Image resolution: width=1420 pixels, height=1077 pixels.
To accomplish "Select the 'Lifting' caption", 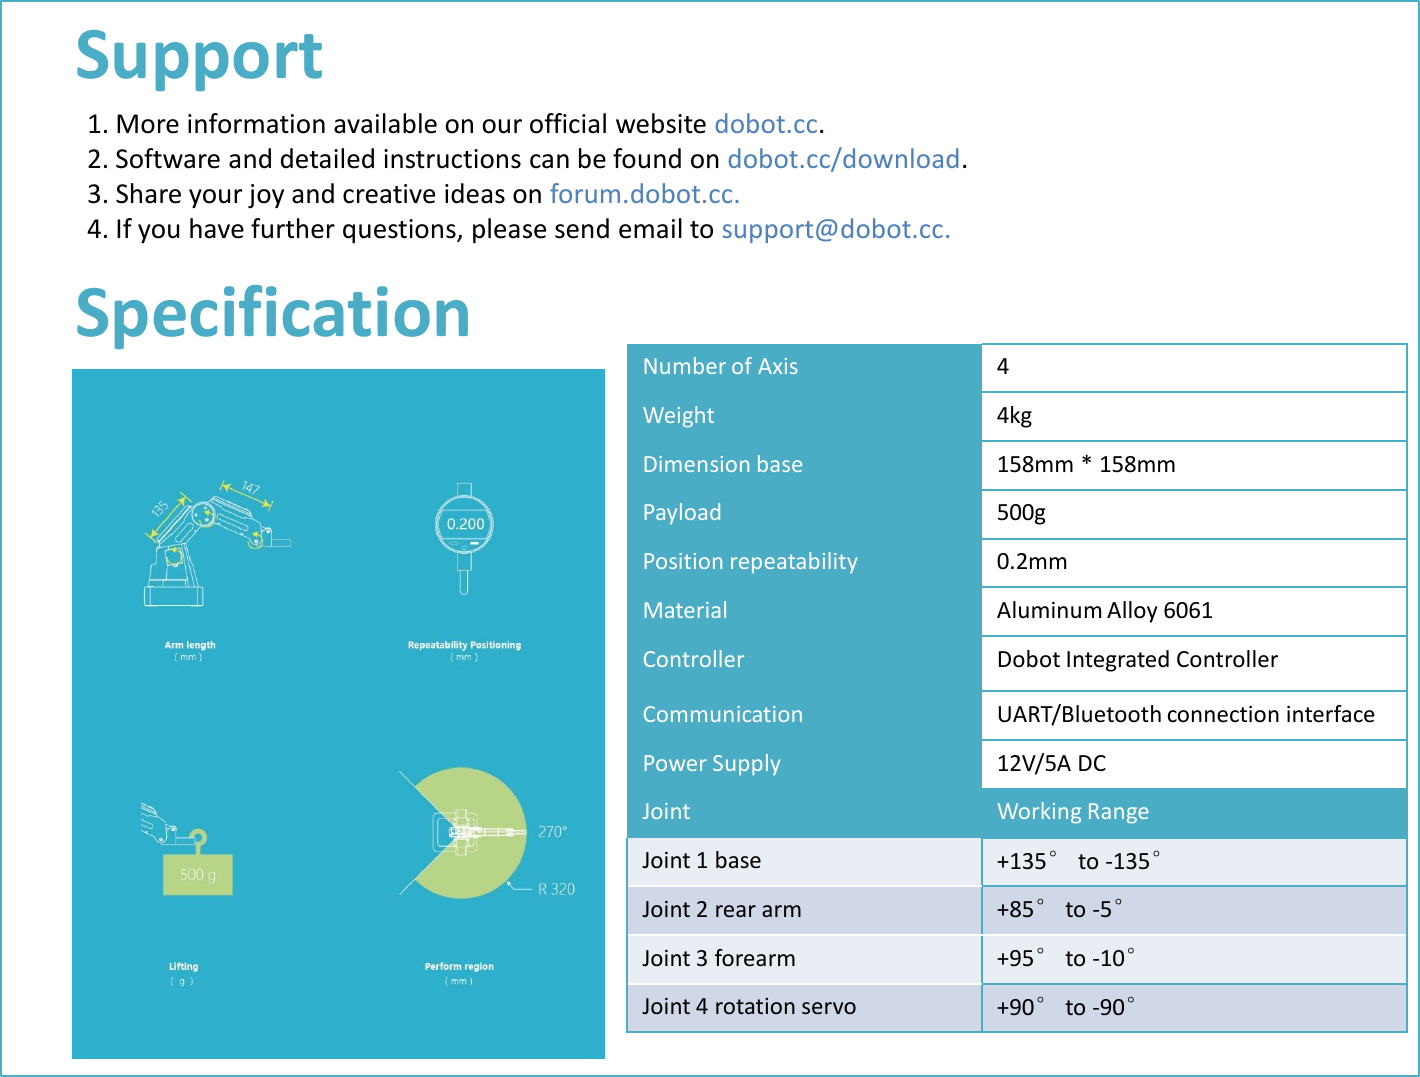I will (183, 967).
